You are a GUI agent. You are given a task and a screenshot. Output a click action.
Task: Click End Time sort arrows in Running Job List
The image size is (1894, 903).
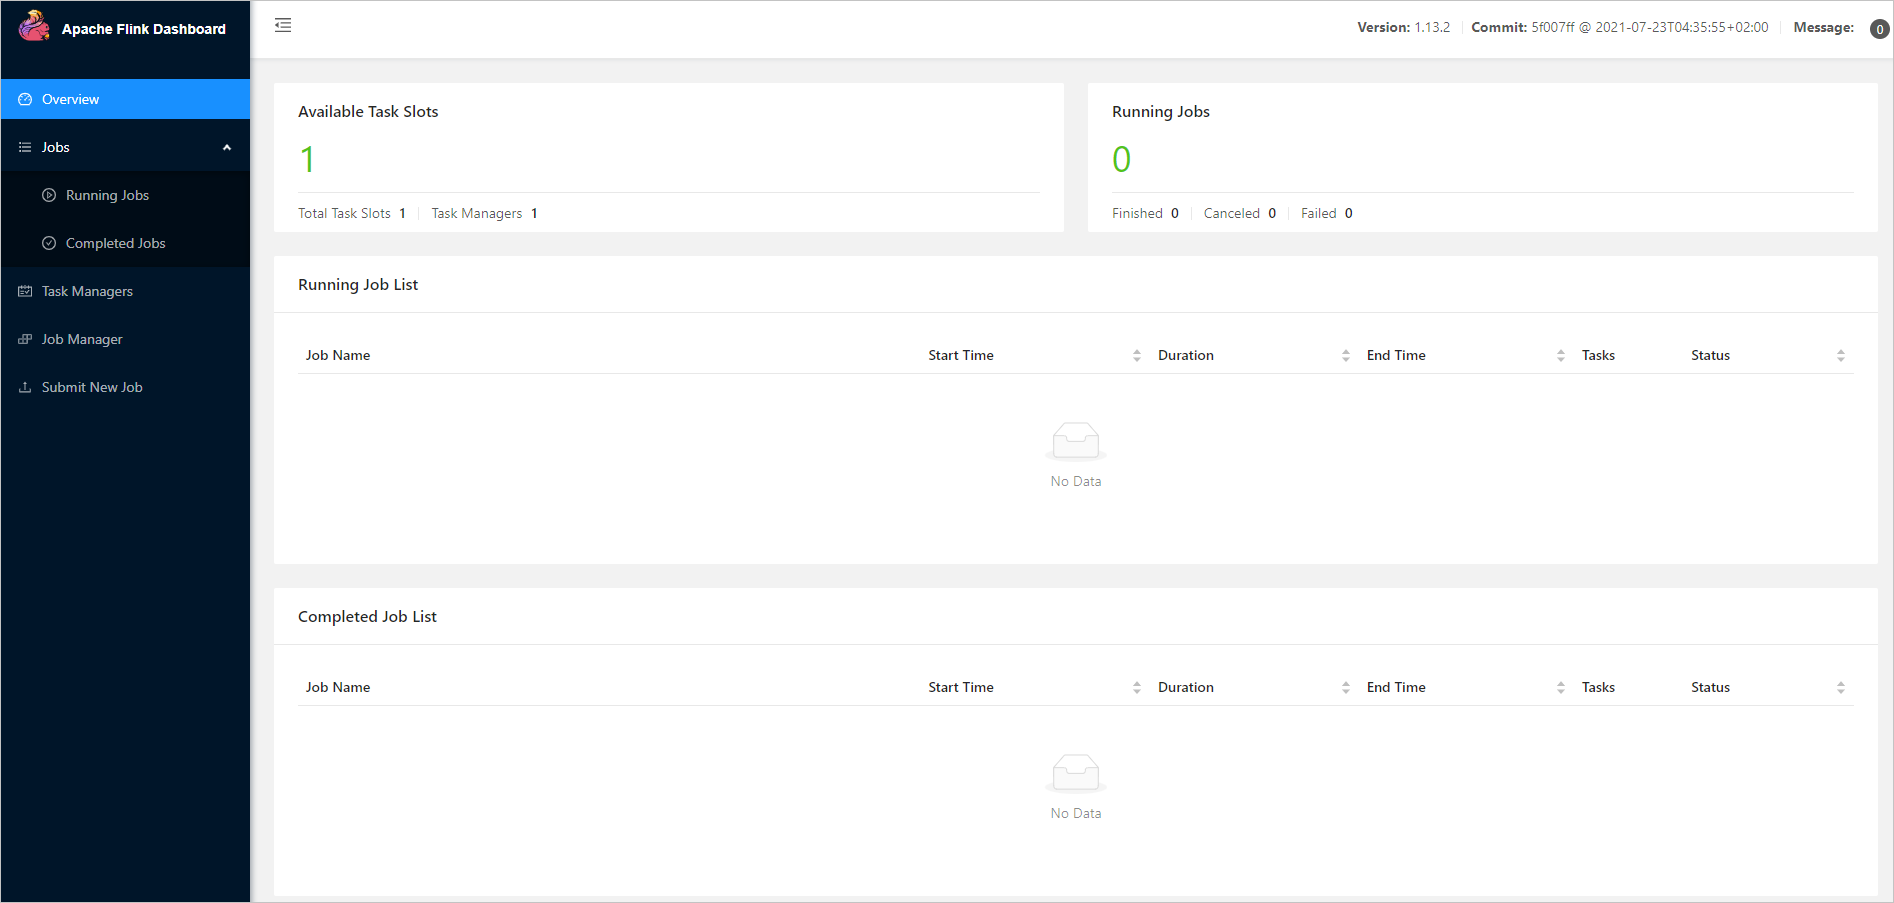pyautogui.click(x=1561, y=355)
